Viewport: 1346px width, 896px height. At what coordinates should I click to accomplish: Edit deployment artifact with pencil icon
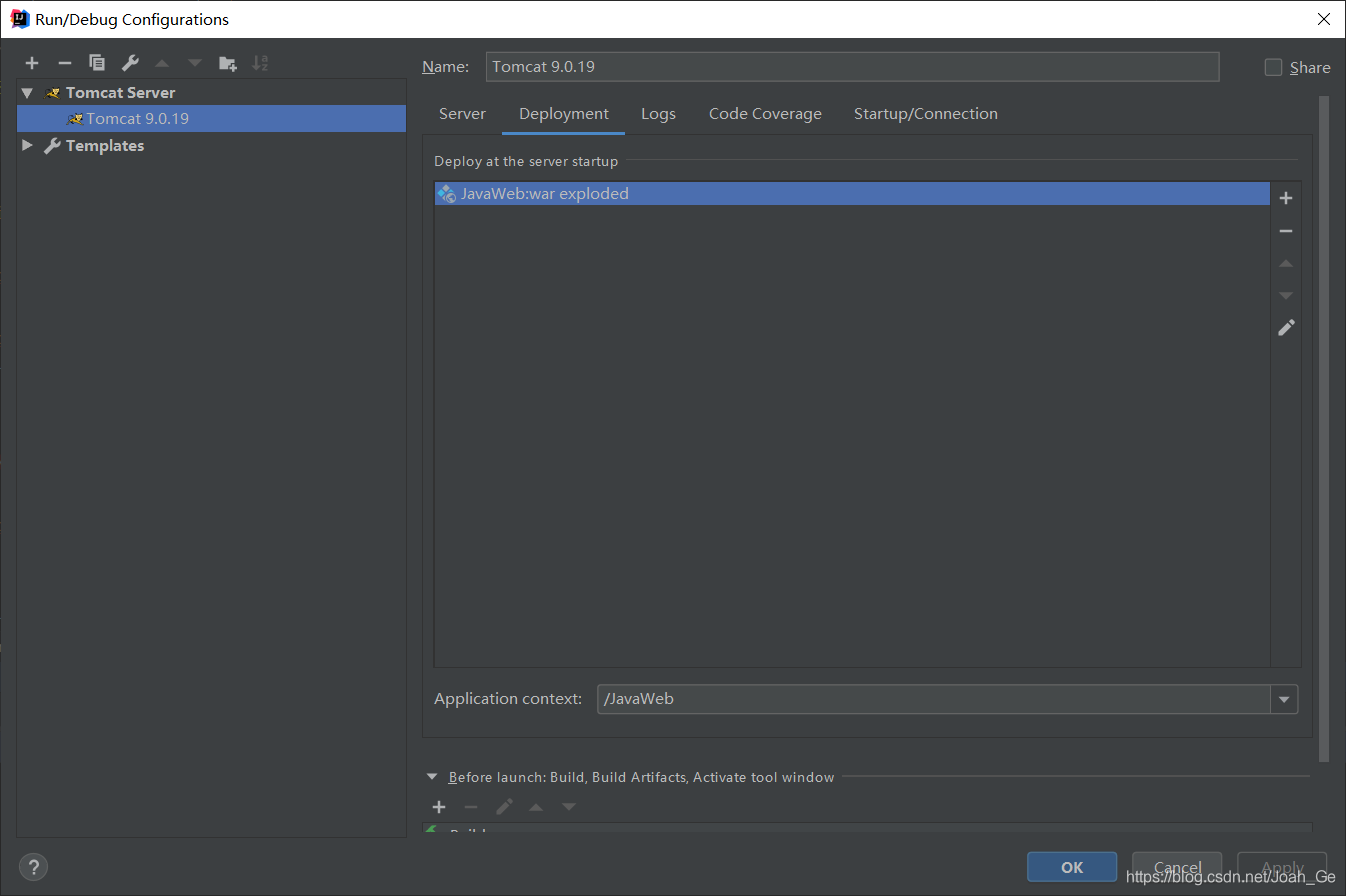pos(1286,327)
